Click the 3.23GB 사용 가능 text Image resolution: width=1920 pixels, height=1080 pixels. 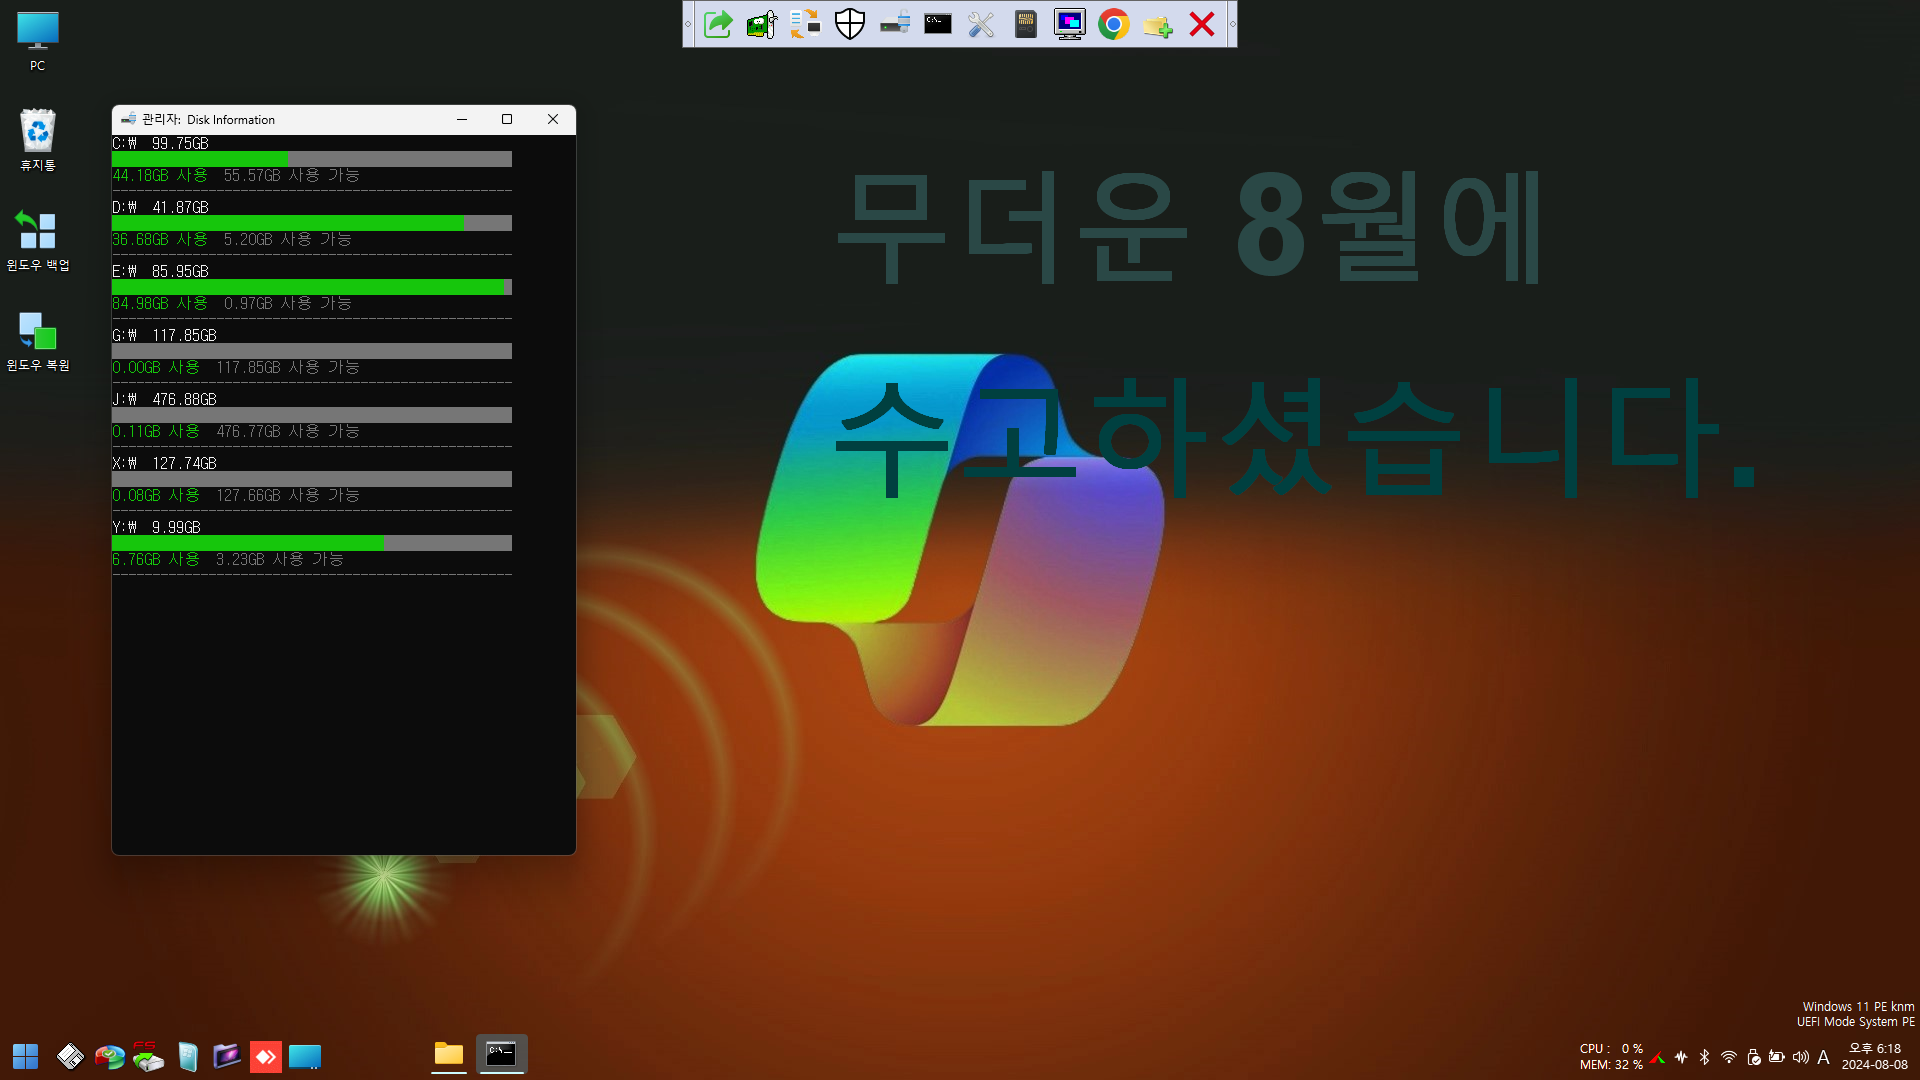[x=280, y=559]
